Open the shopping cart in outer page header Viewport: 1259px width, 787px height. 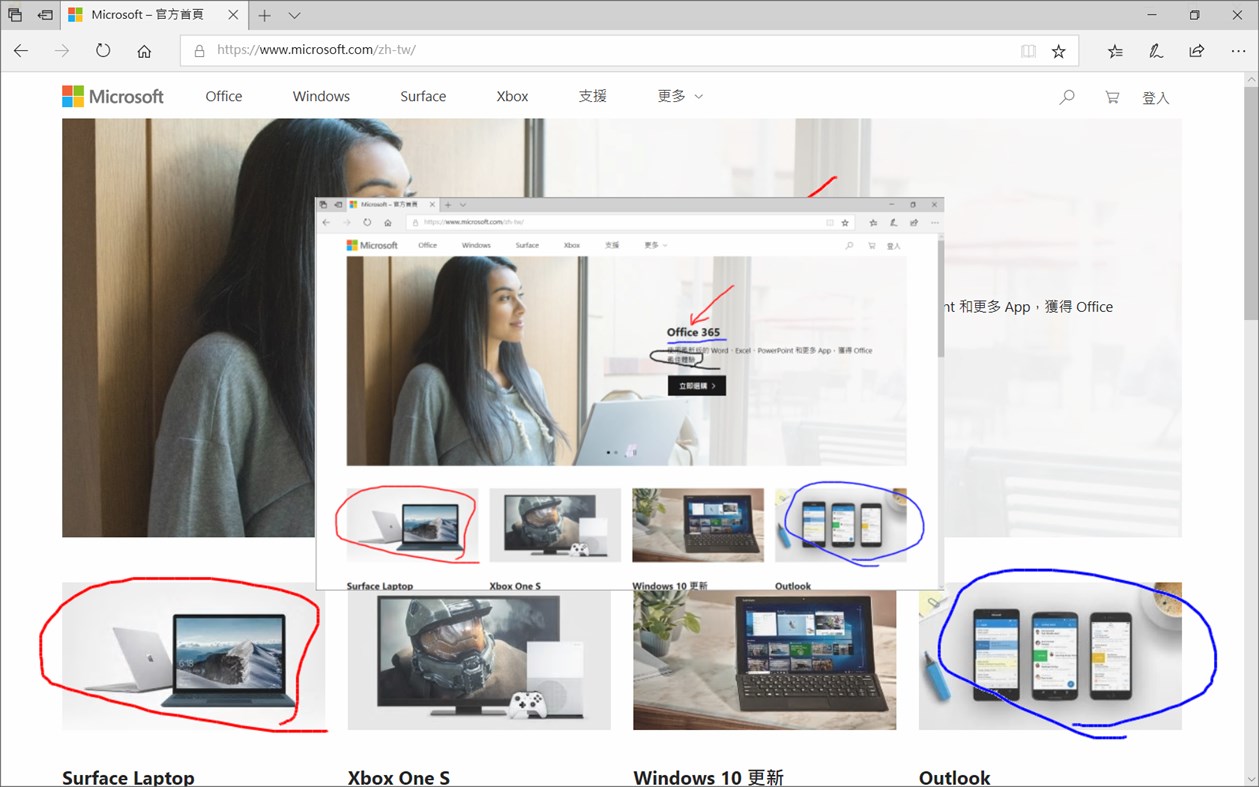pyautogui.click(x=1112, y=97)
